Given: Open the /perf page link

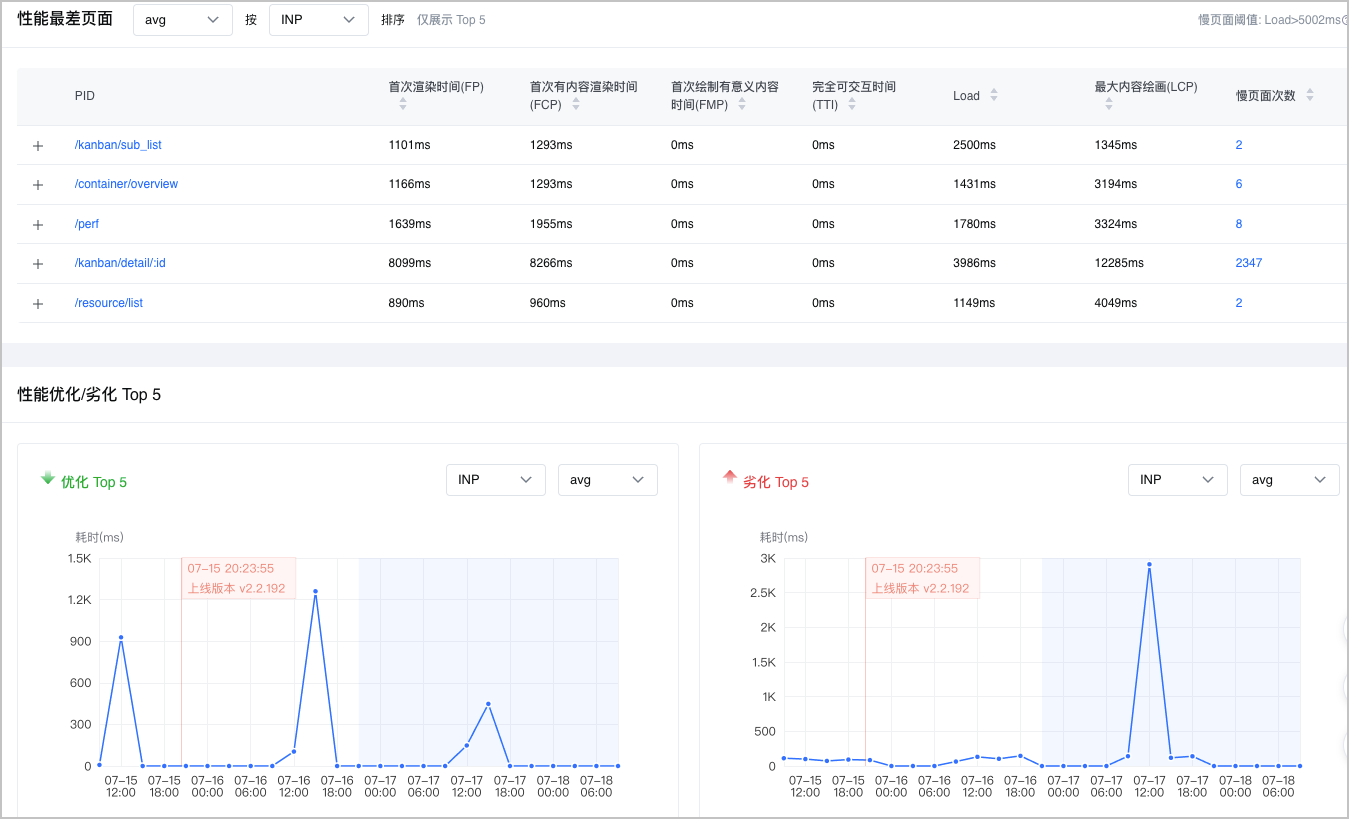Looking at the screenshot, I should pos(87,224).
